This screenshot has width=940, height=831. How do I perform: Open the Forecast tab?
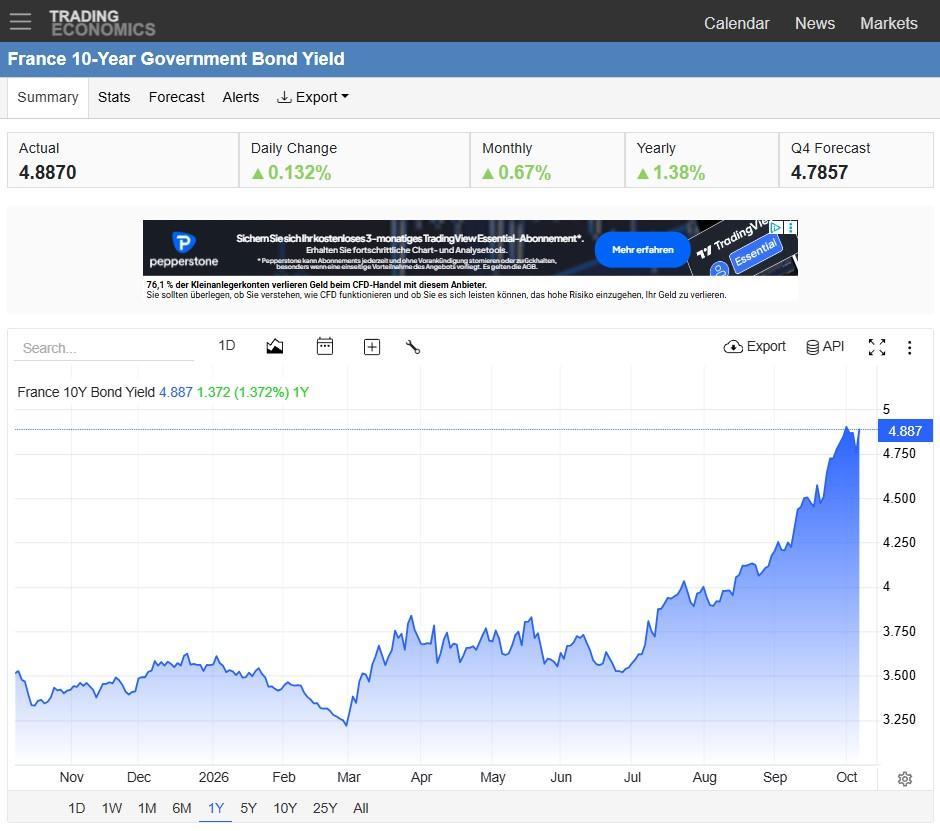tap(176, 97)
